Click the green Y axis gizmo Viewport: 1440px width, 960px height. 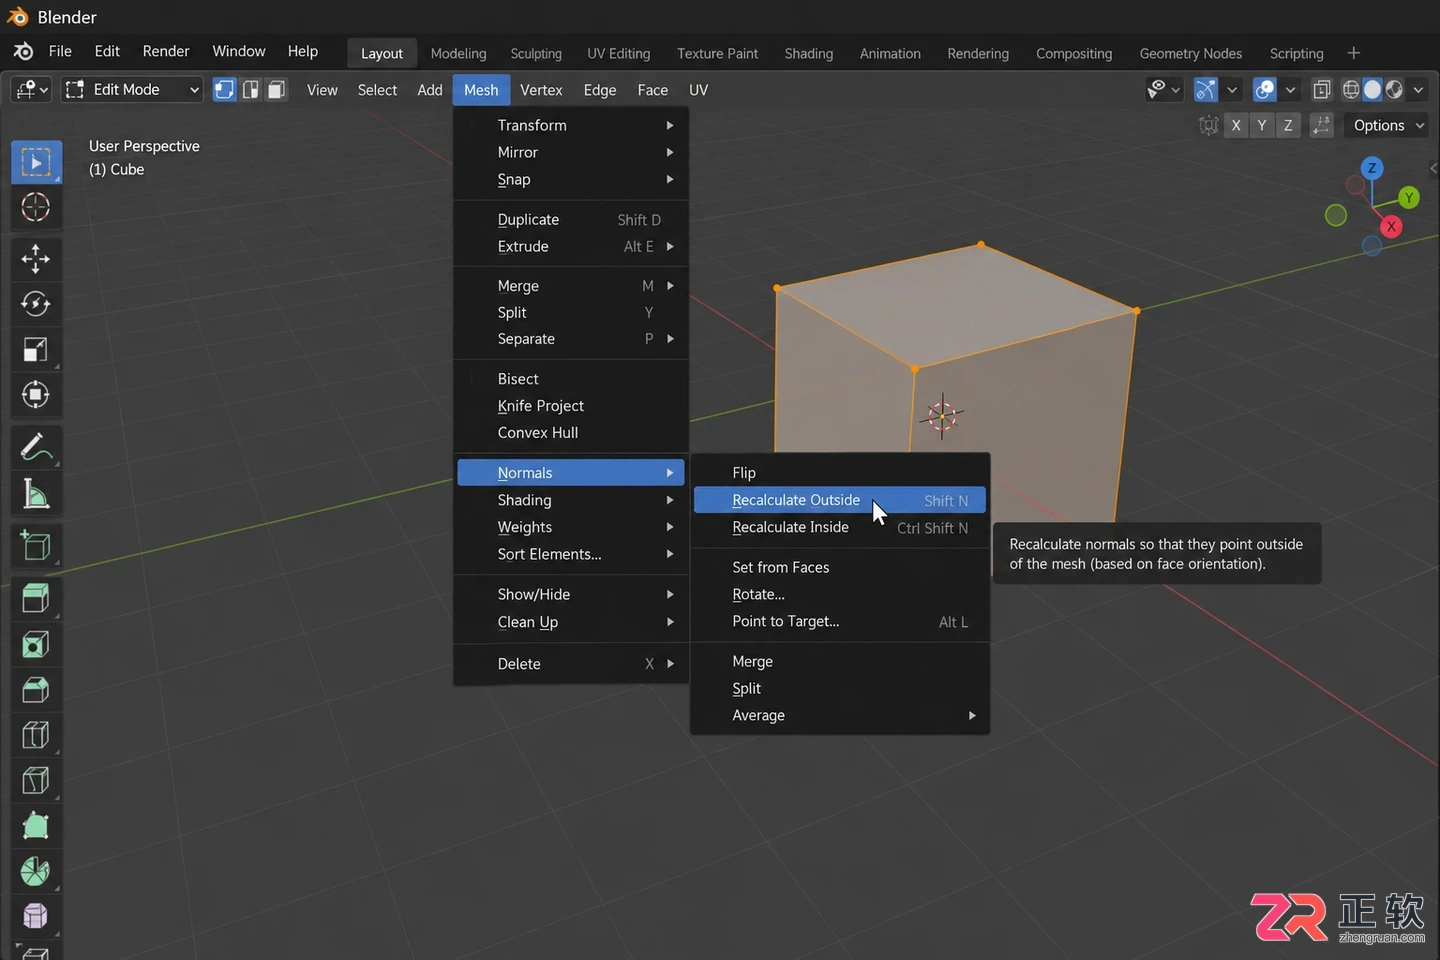(1408, 198)
